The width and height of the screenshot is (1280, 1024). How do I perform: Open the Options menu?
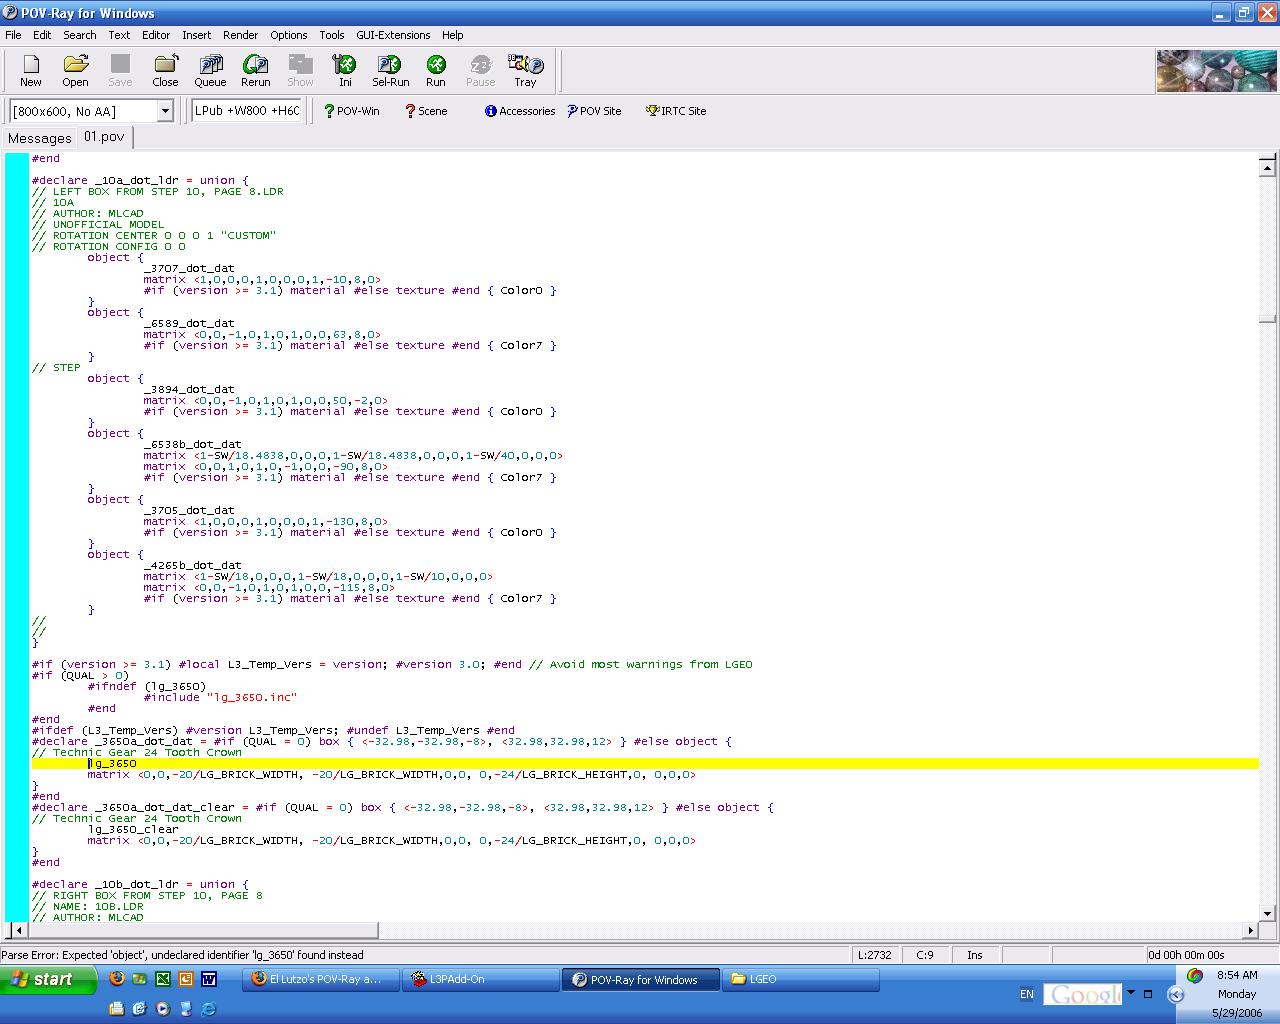click(289, 35)
